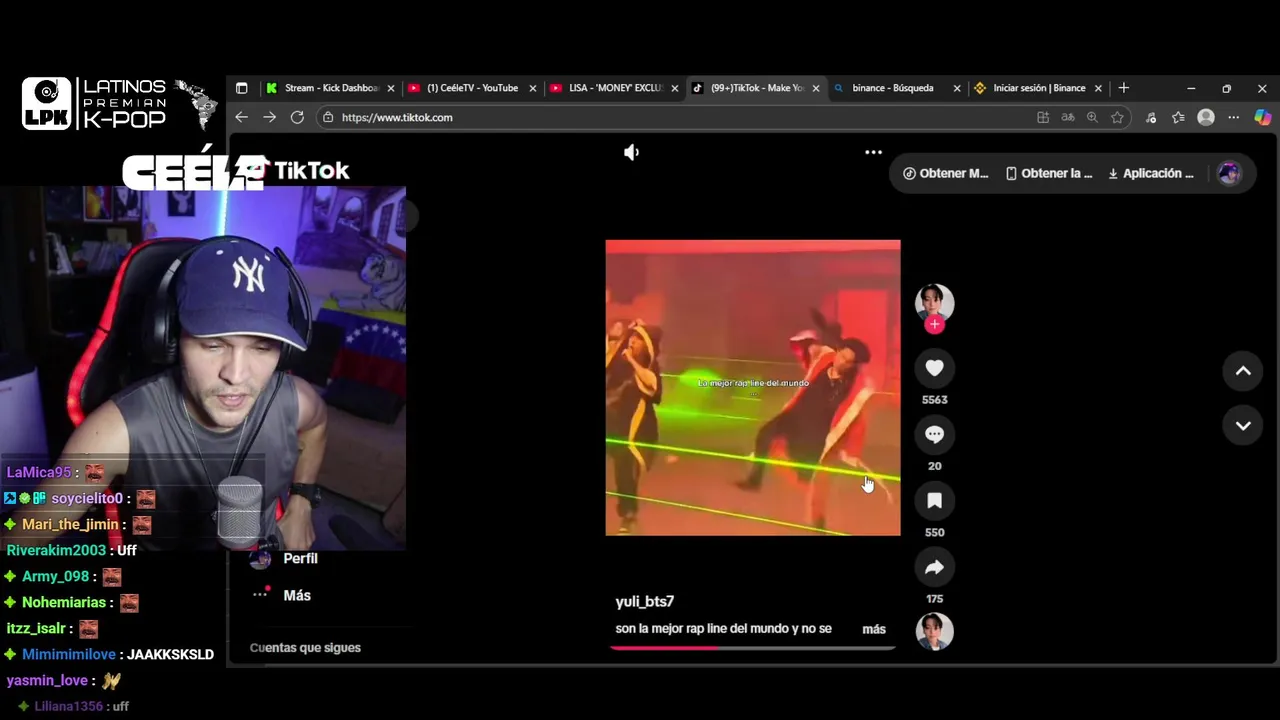Screen dimensions: 1280x720
Task: Open the tab actions menu icon
Action: click(x=241, y=88)
